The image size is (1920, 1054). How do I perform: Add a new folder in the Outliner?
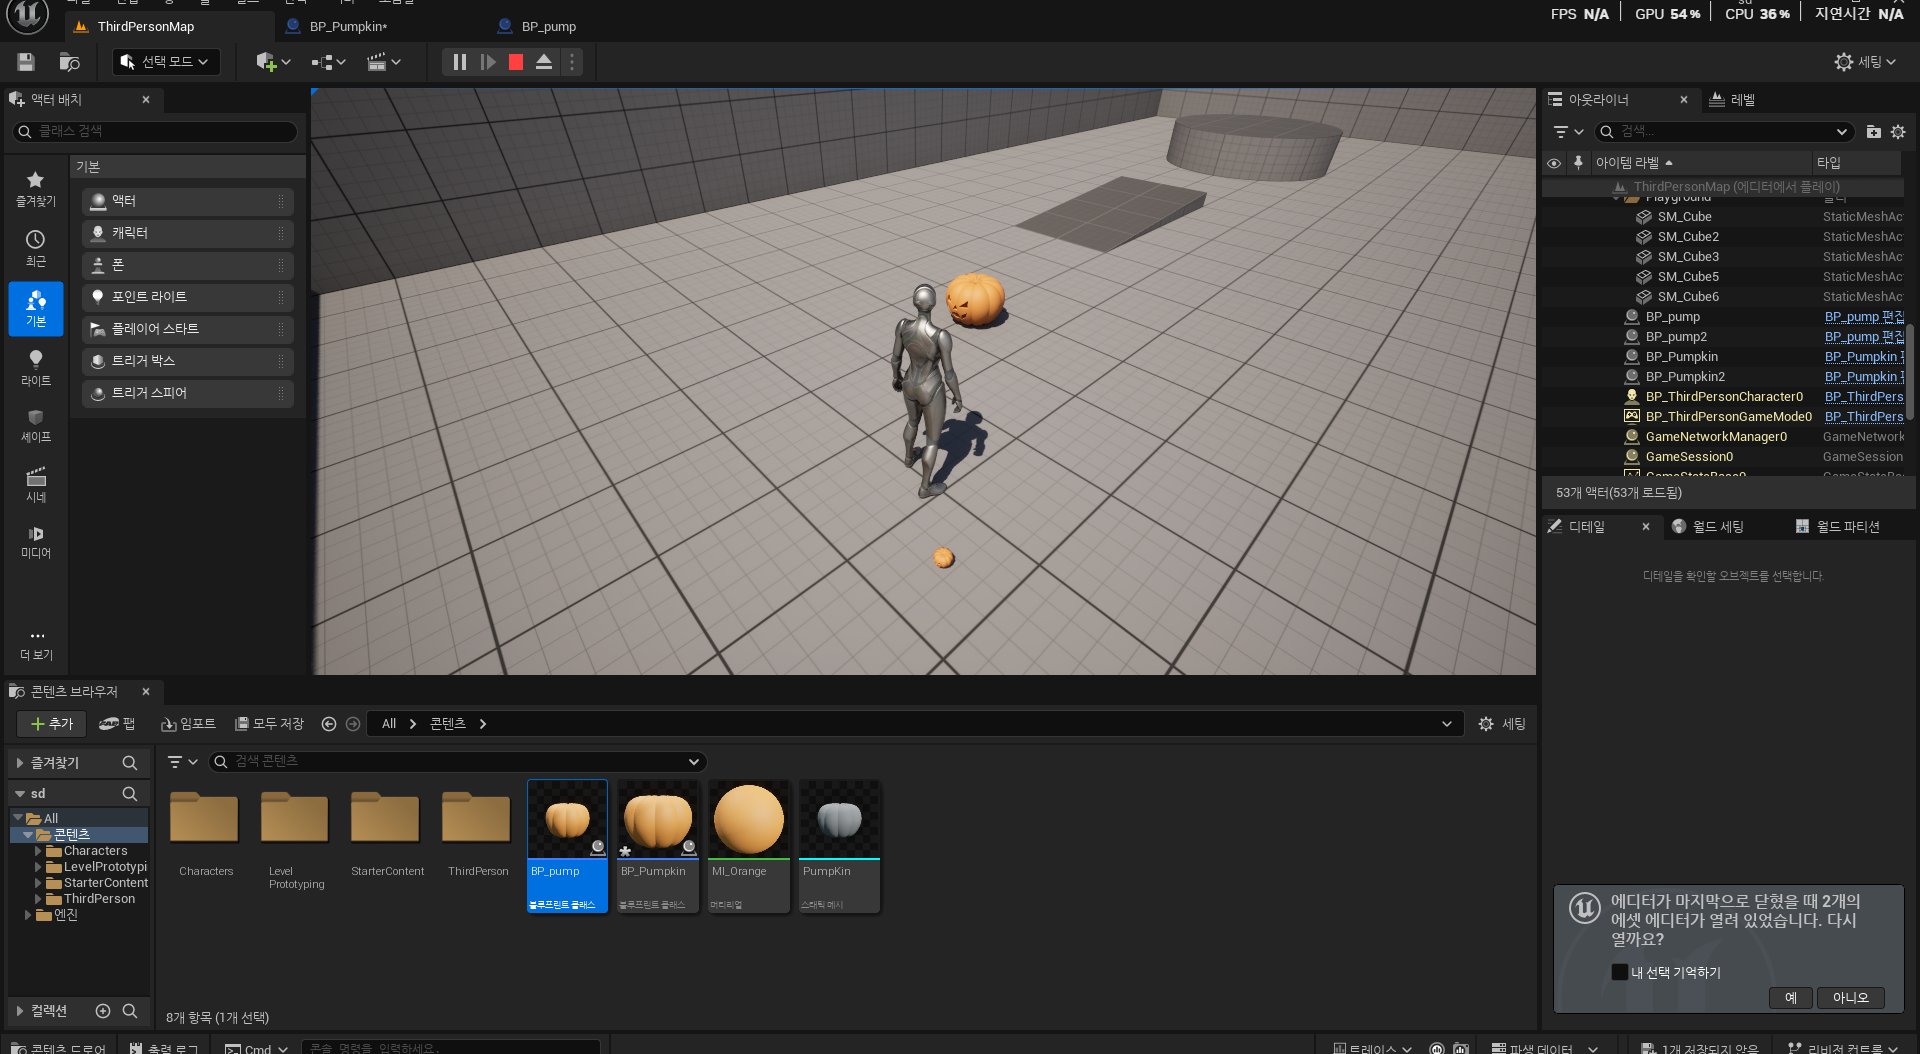(1874, 132)
